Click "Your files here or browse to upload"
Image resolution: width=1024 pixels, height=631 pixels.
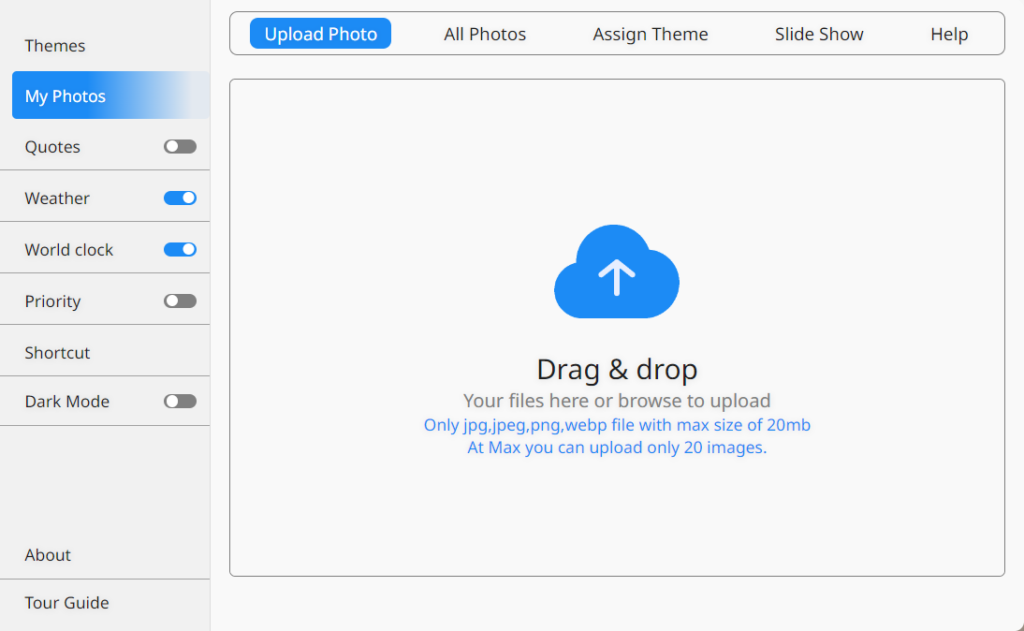coord(617,401)
